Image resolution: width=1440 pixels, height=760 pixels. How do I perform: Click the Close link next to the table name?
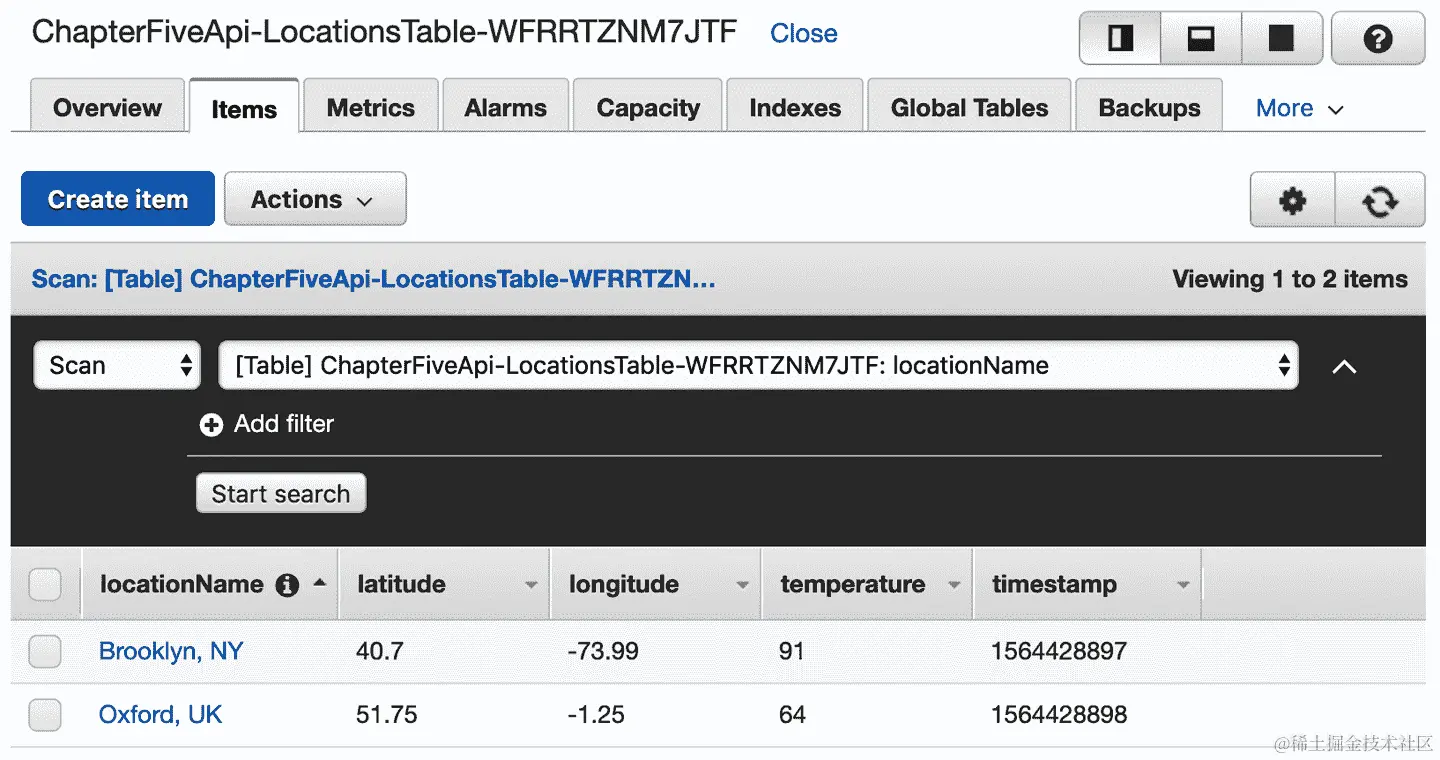tap(804, 33)
